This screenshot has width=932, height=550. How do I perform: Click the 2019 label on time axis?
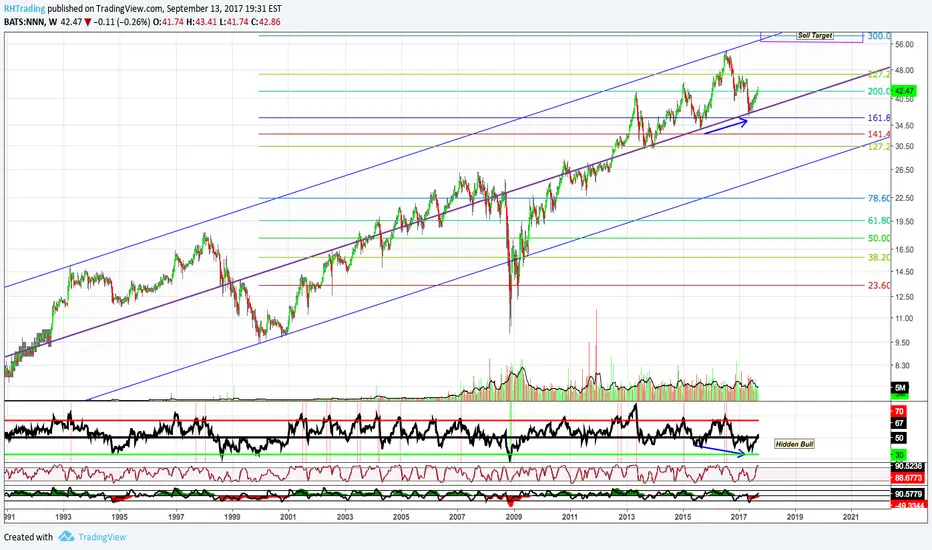[795, 517]
